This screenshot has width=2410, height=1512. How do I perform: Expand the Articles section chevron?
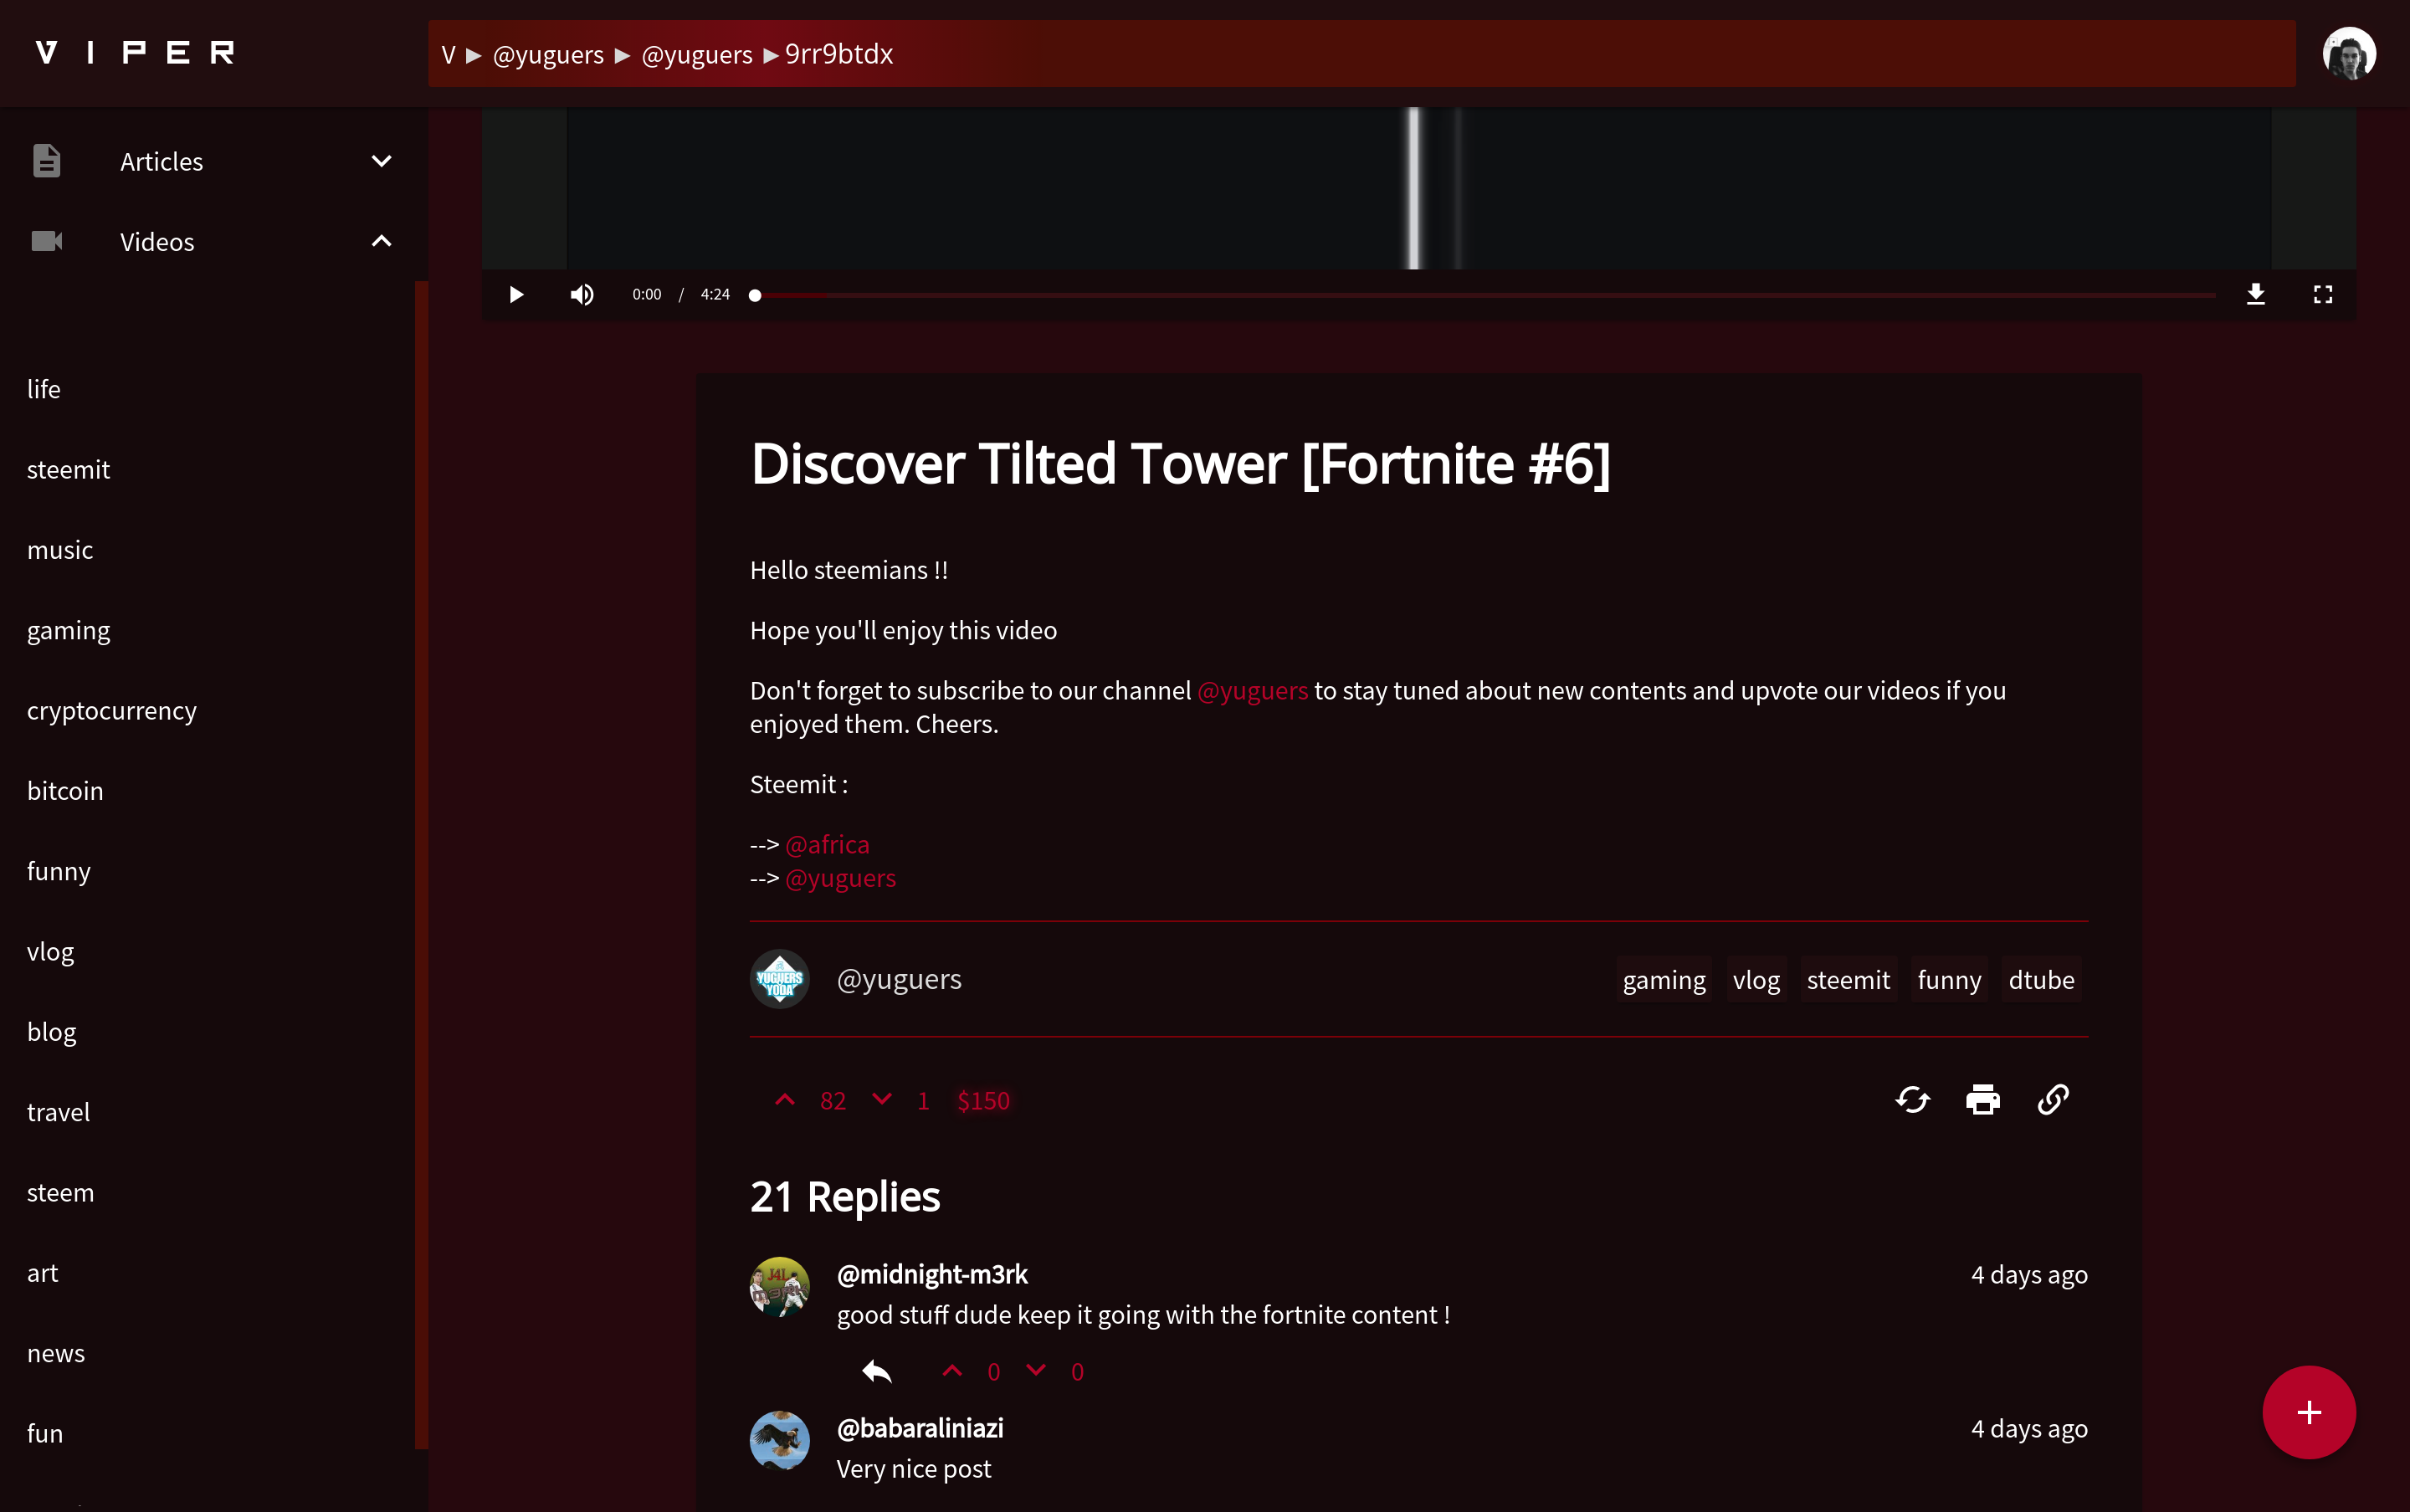[381, 161]
